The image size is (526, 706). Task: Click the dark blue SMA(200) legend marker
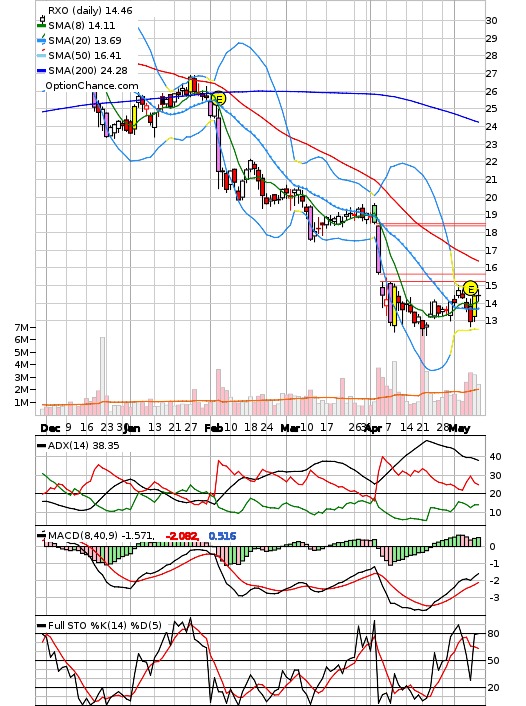(x=42, y=70)
